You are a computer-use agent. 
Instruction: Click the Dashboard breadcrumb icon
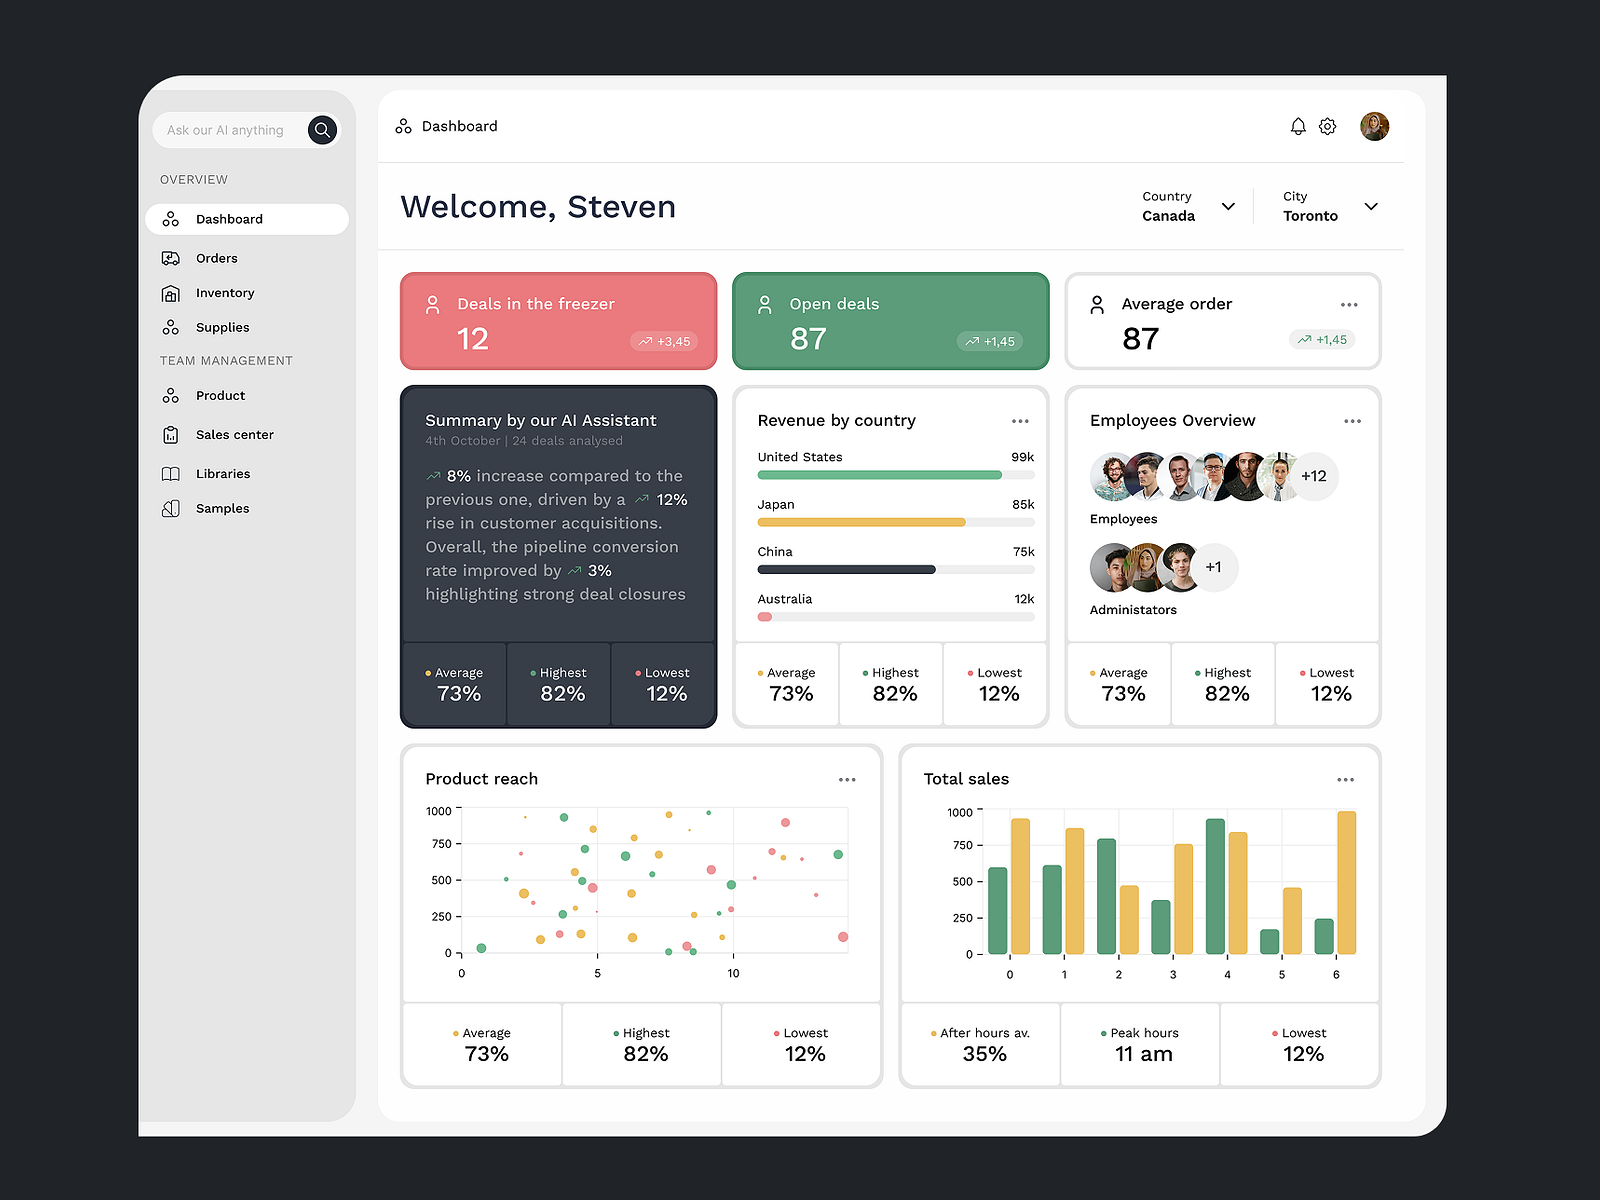click(403, 125)
